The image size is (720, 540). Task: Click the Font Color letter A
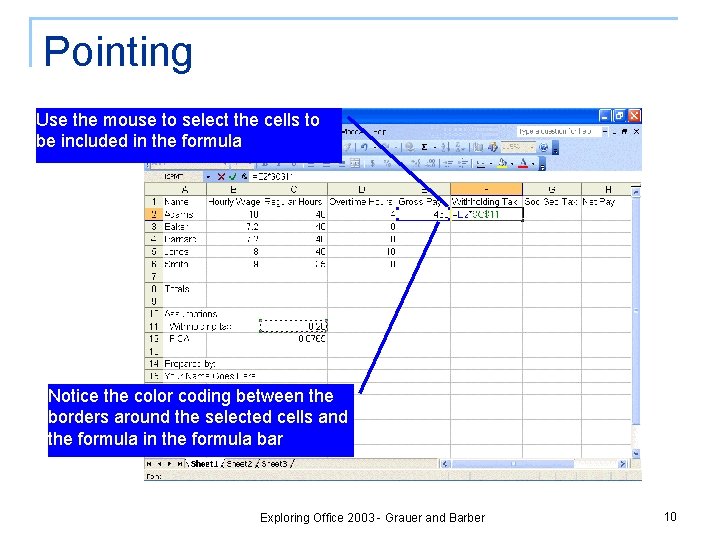[x=523, y=163]
